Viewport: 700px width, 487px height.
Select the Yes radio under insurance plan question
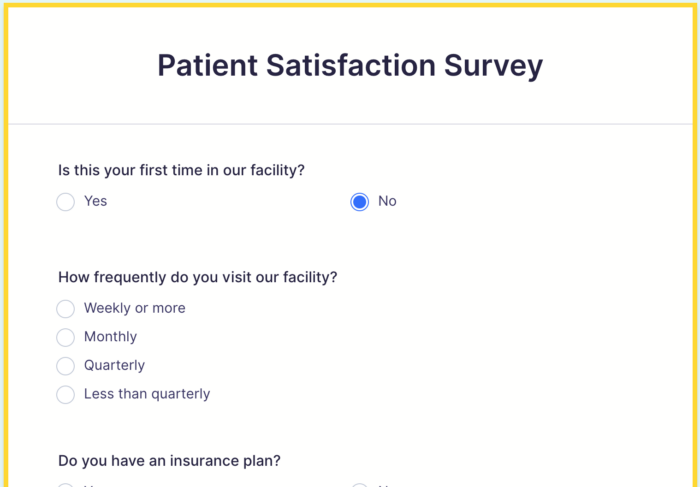click(66, 485)
